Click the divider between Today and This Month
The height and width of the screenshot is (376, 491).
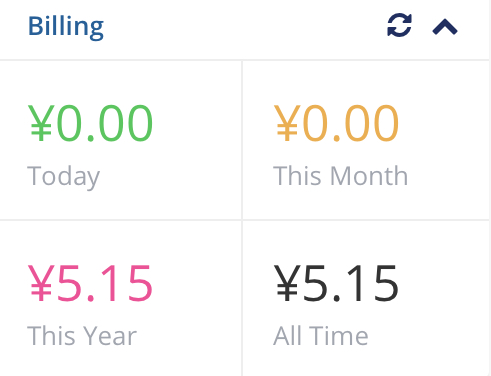tap(242, 140)
